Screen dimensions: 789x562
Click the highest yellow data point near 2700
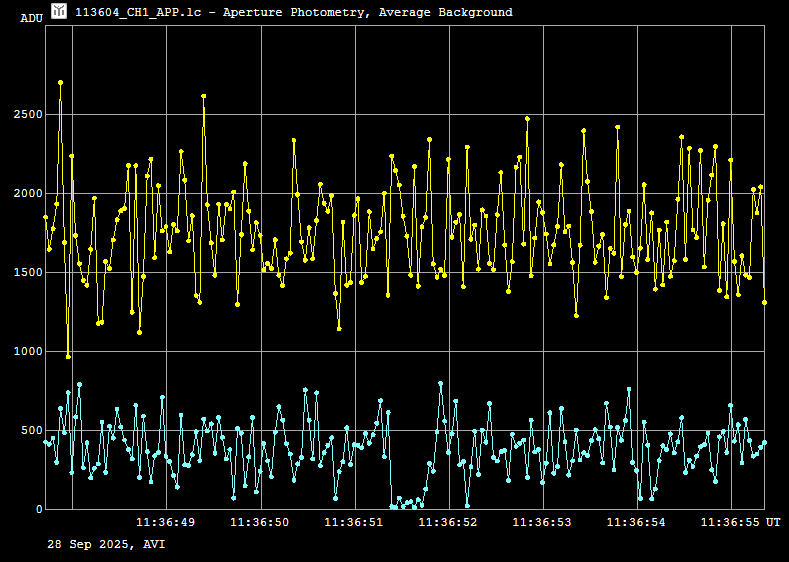tap(60, 83)
